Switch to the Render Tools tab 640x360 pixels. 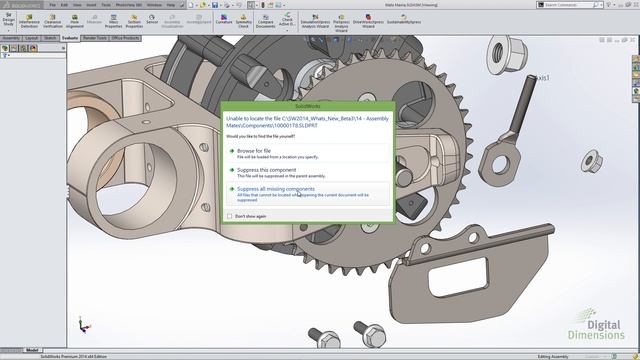click(x=95, y=38)
